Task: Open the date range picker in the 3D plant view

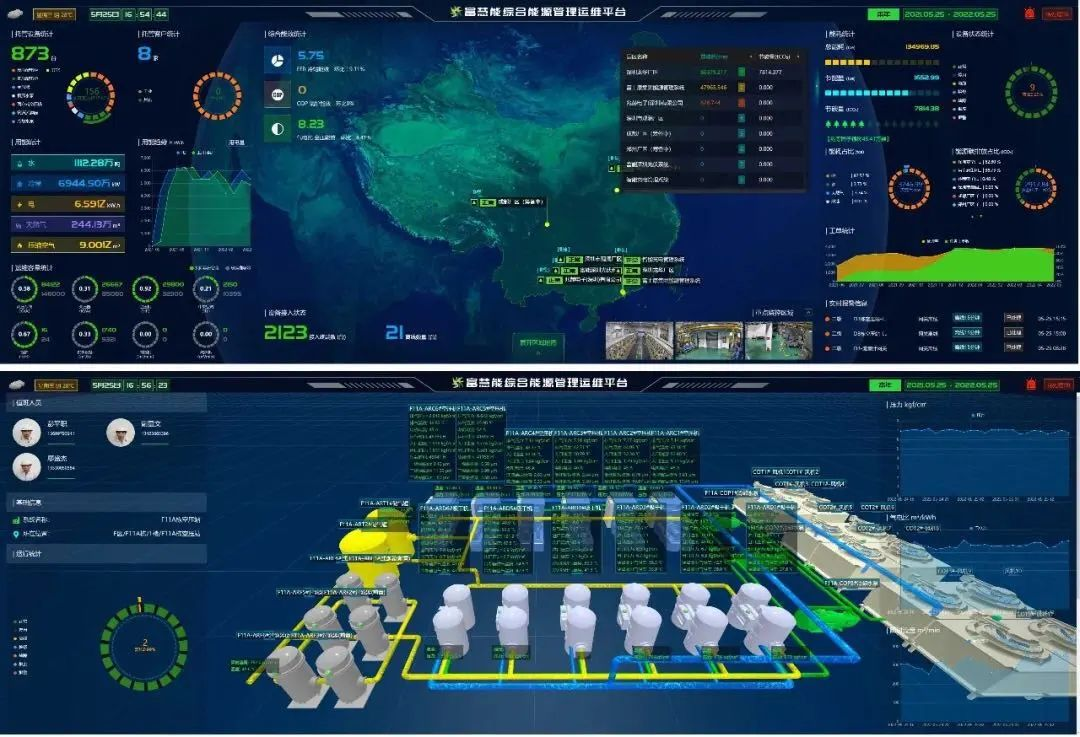Action: click(953, 384)
